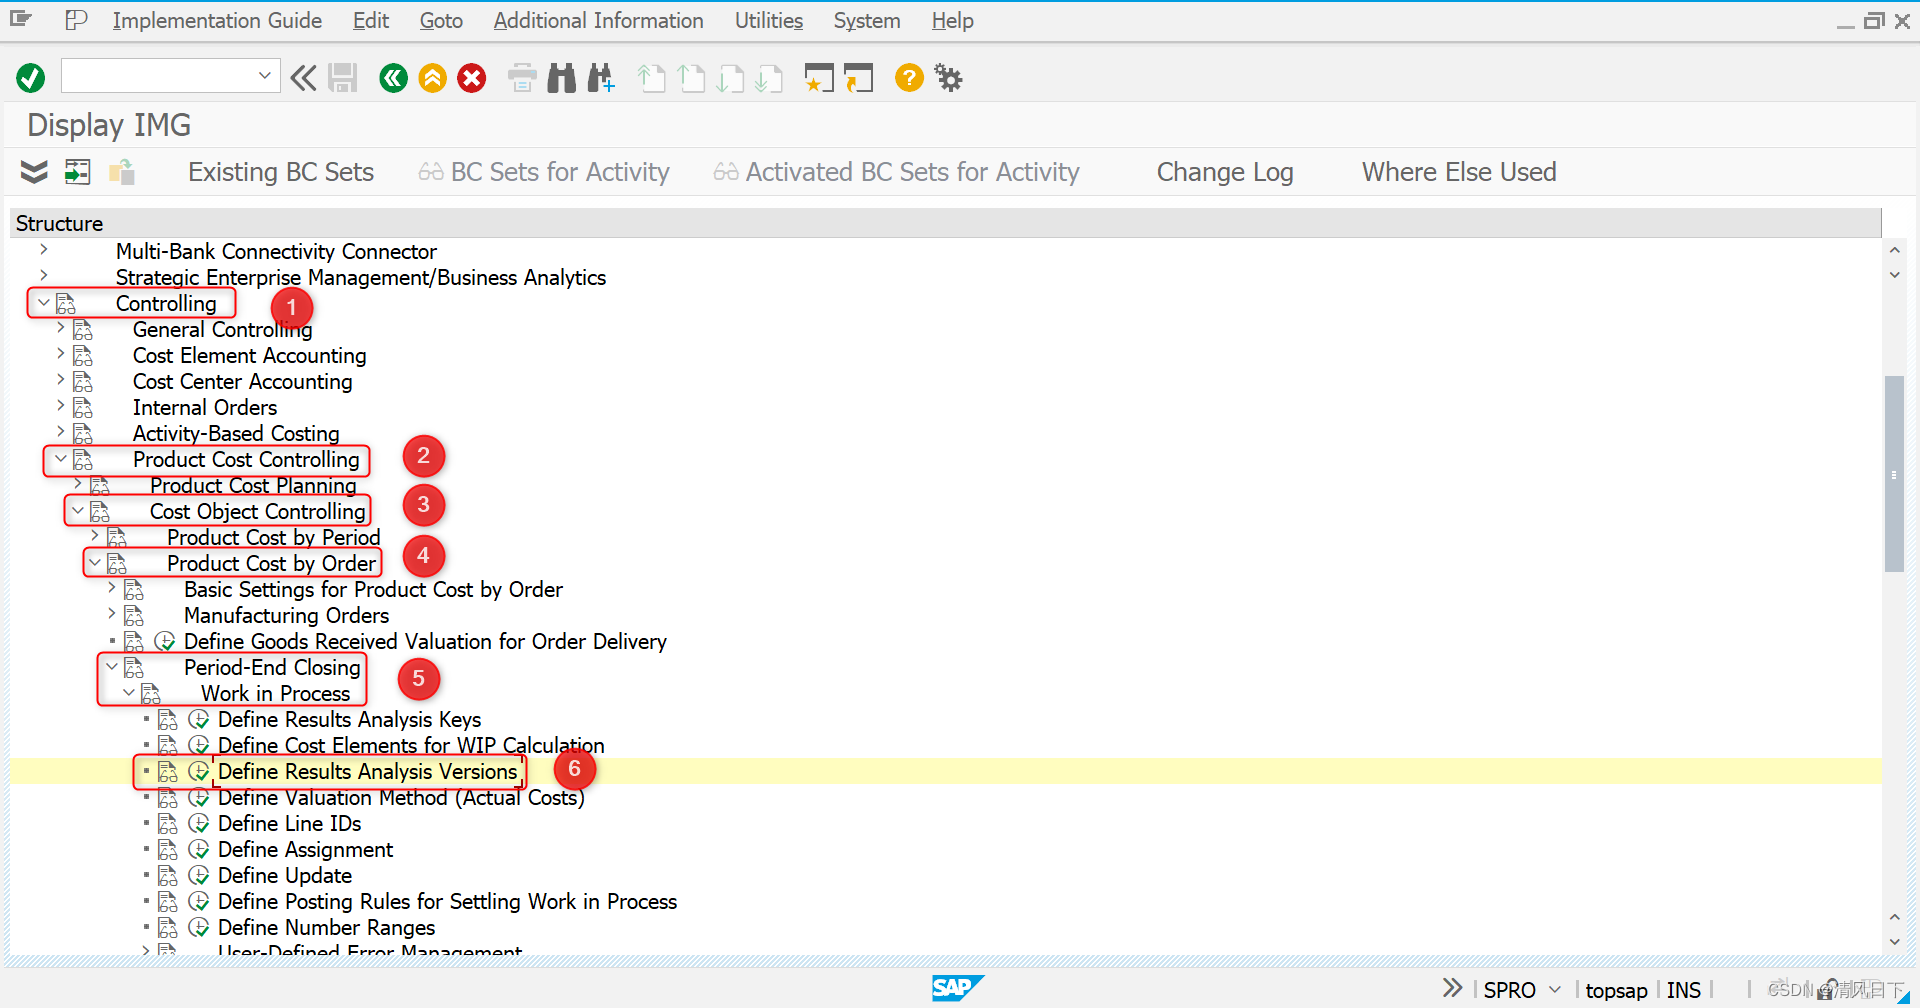Viewport: 1920px width, 1008px height.
Task: Click the tree vertical scrollbar thumb
Action: pyautogui.click(x=1894, y=473)
